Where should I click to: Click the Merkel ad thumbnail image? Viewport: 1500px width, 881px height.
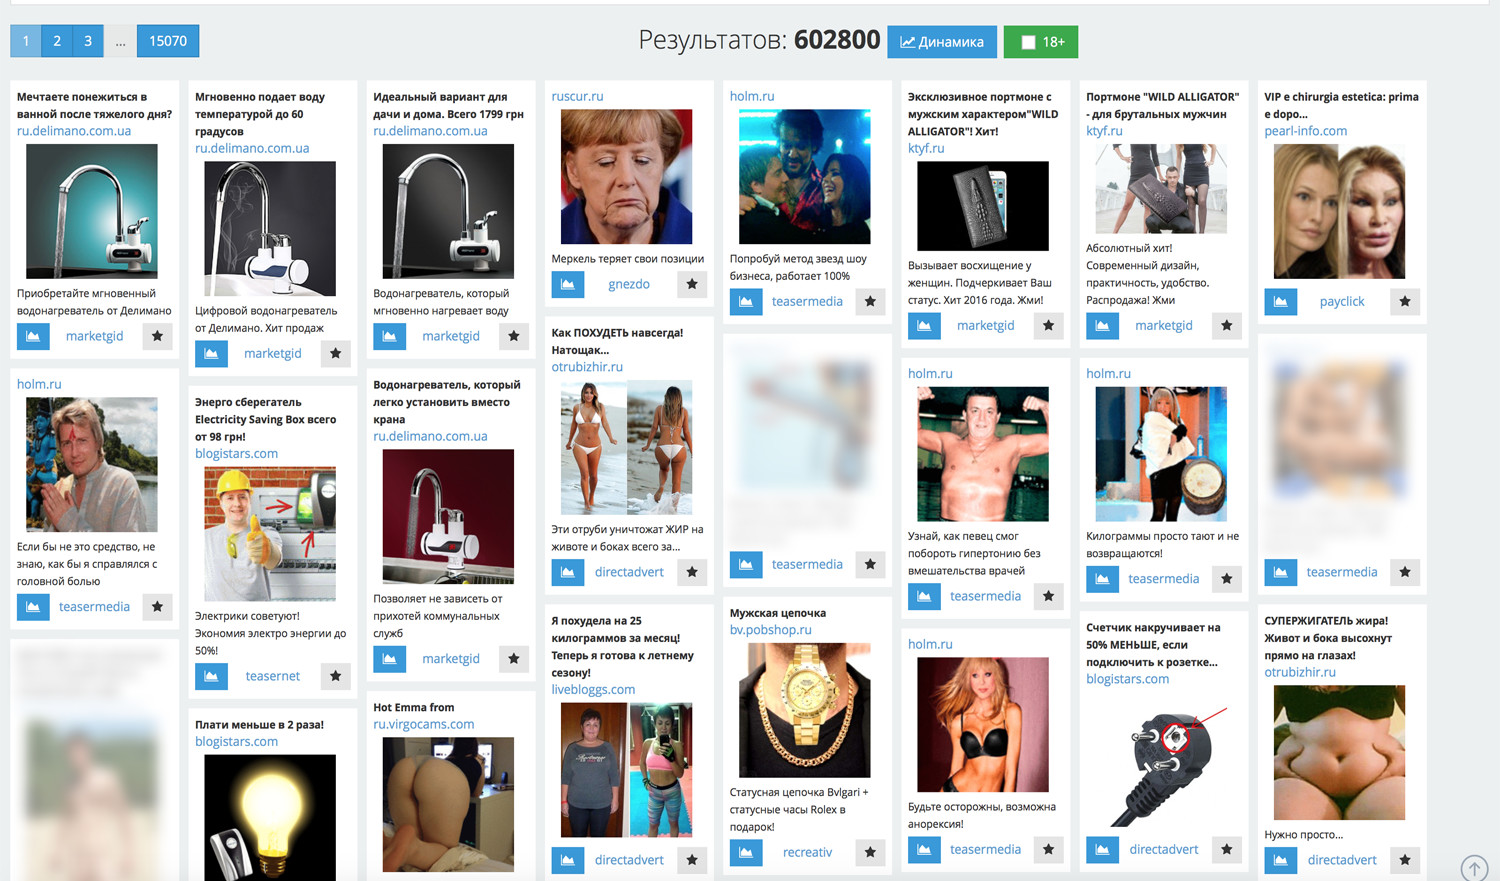pos(626,177)
